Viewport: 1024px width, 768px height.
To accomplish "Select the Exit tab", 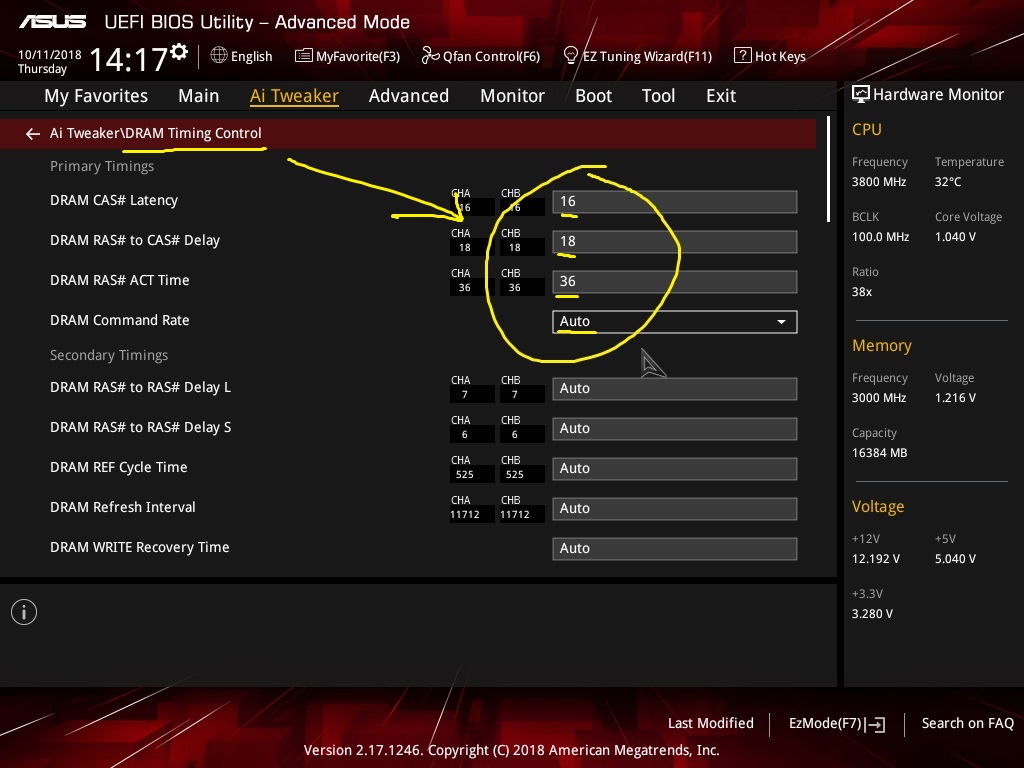I will [x=721, y=96].
